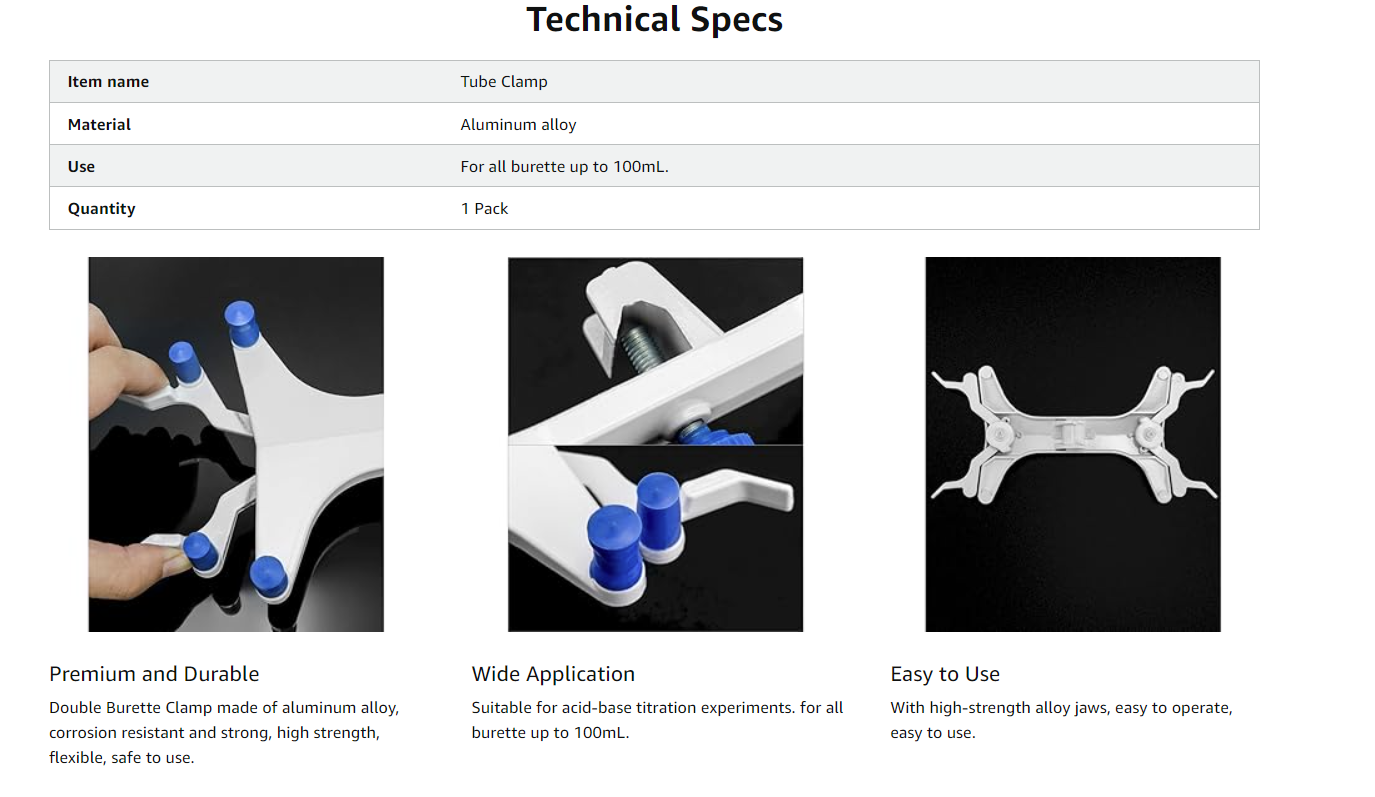This screenshot has width=1375, height=797.
Task: Select the 1 Pack value
Action: (484, 209)
